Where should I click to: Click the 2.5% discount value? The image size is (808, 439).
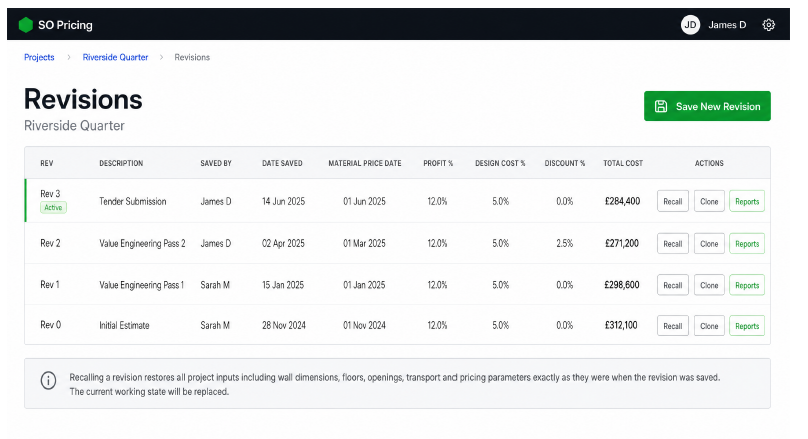tap(565, 243)
